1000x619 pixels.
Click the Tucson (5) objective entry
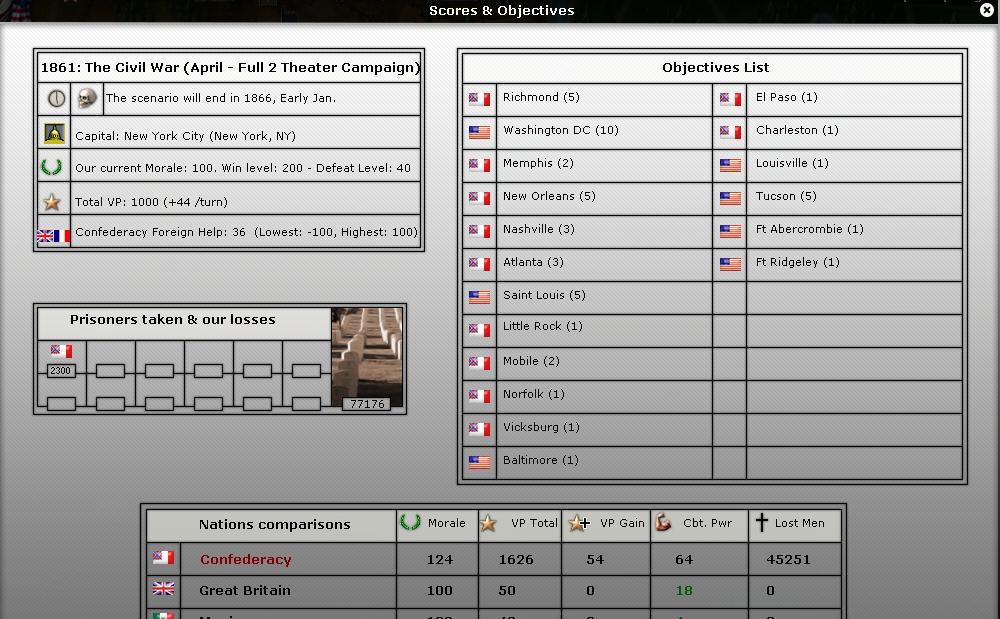(x=786, y=196)
